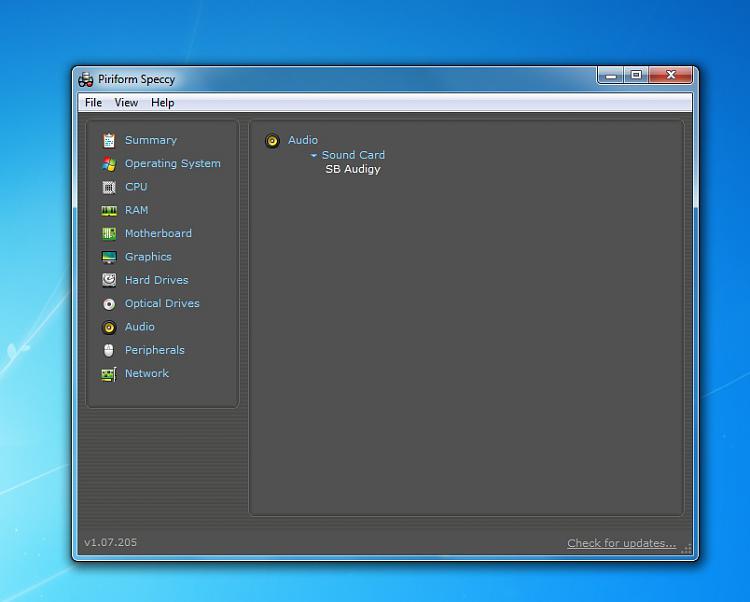Image resolution: width=750 pixels, height=602 pixels.
Task: Click the Speccy app icon in title bar
Action: (x=86, y=79)
